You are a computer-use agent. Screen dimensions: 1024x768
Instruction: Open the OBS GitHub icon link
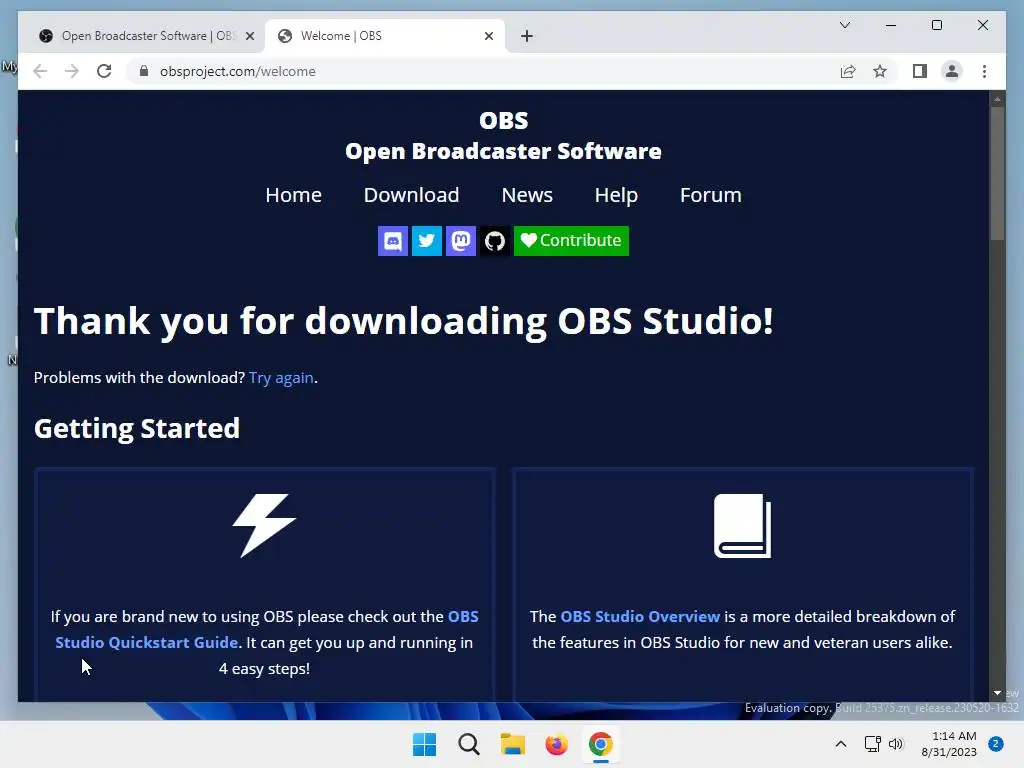tap(494, 241)
